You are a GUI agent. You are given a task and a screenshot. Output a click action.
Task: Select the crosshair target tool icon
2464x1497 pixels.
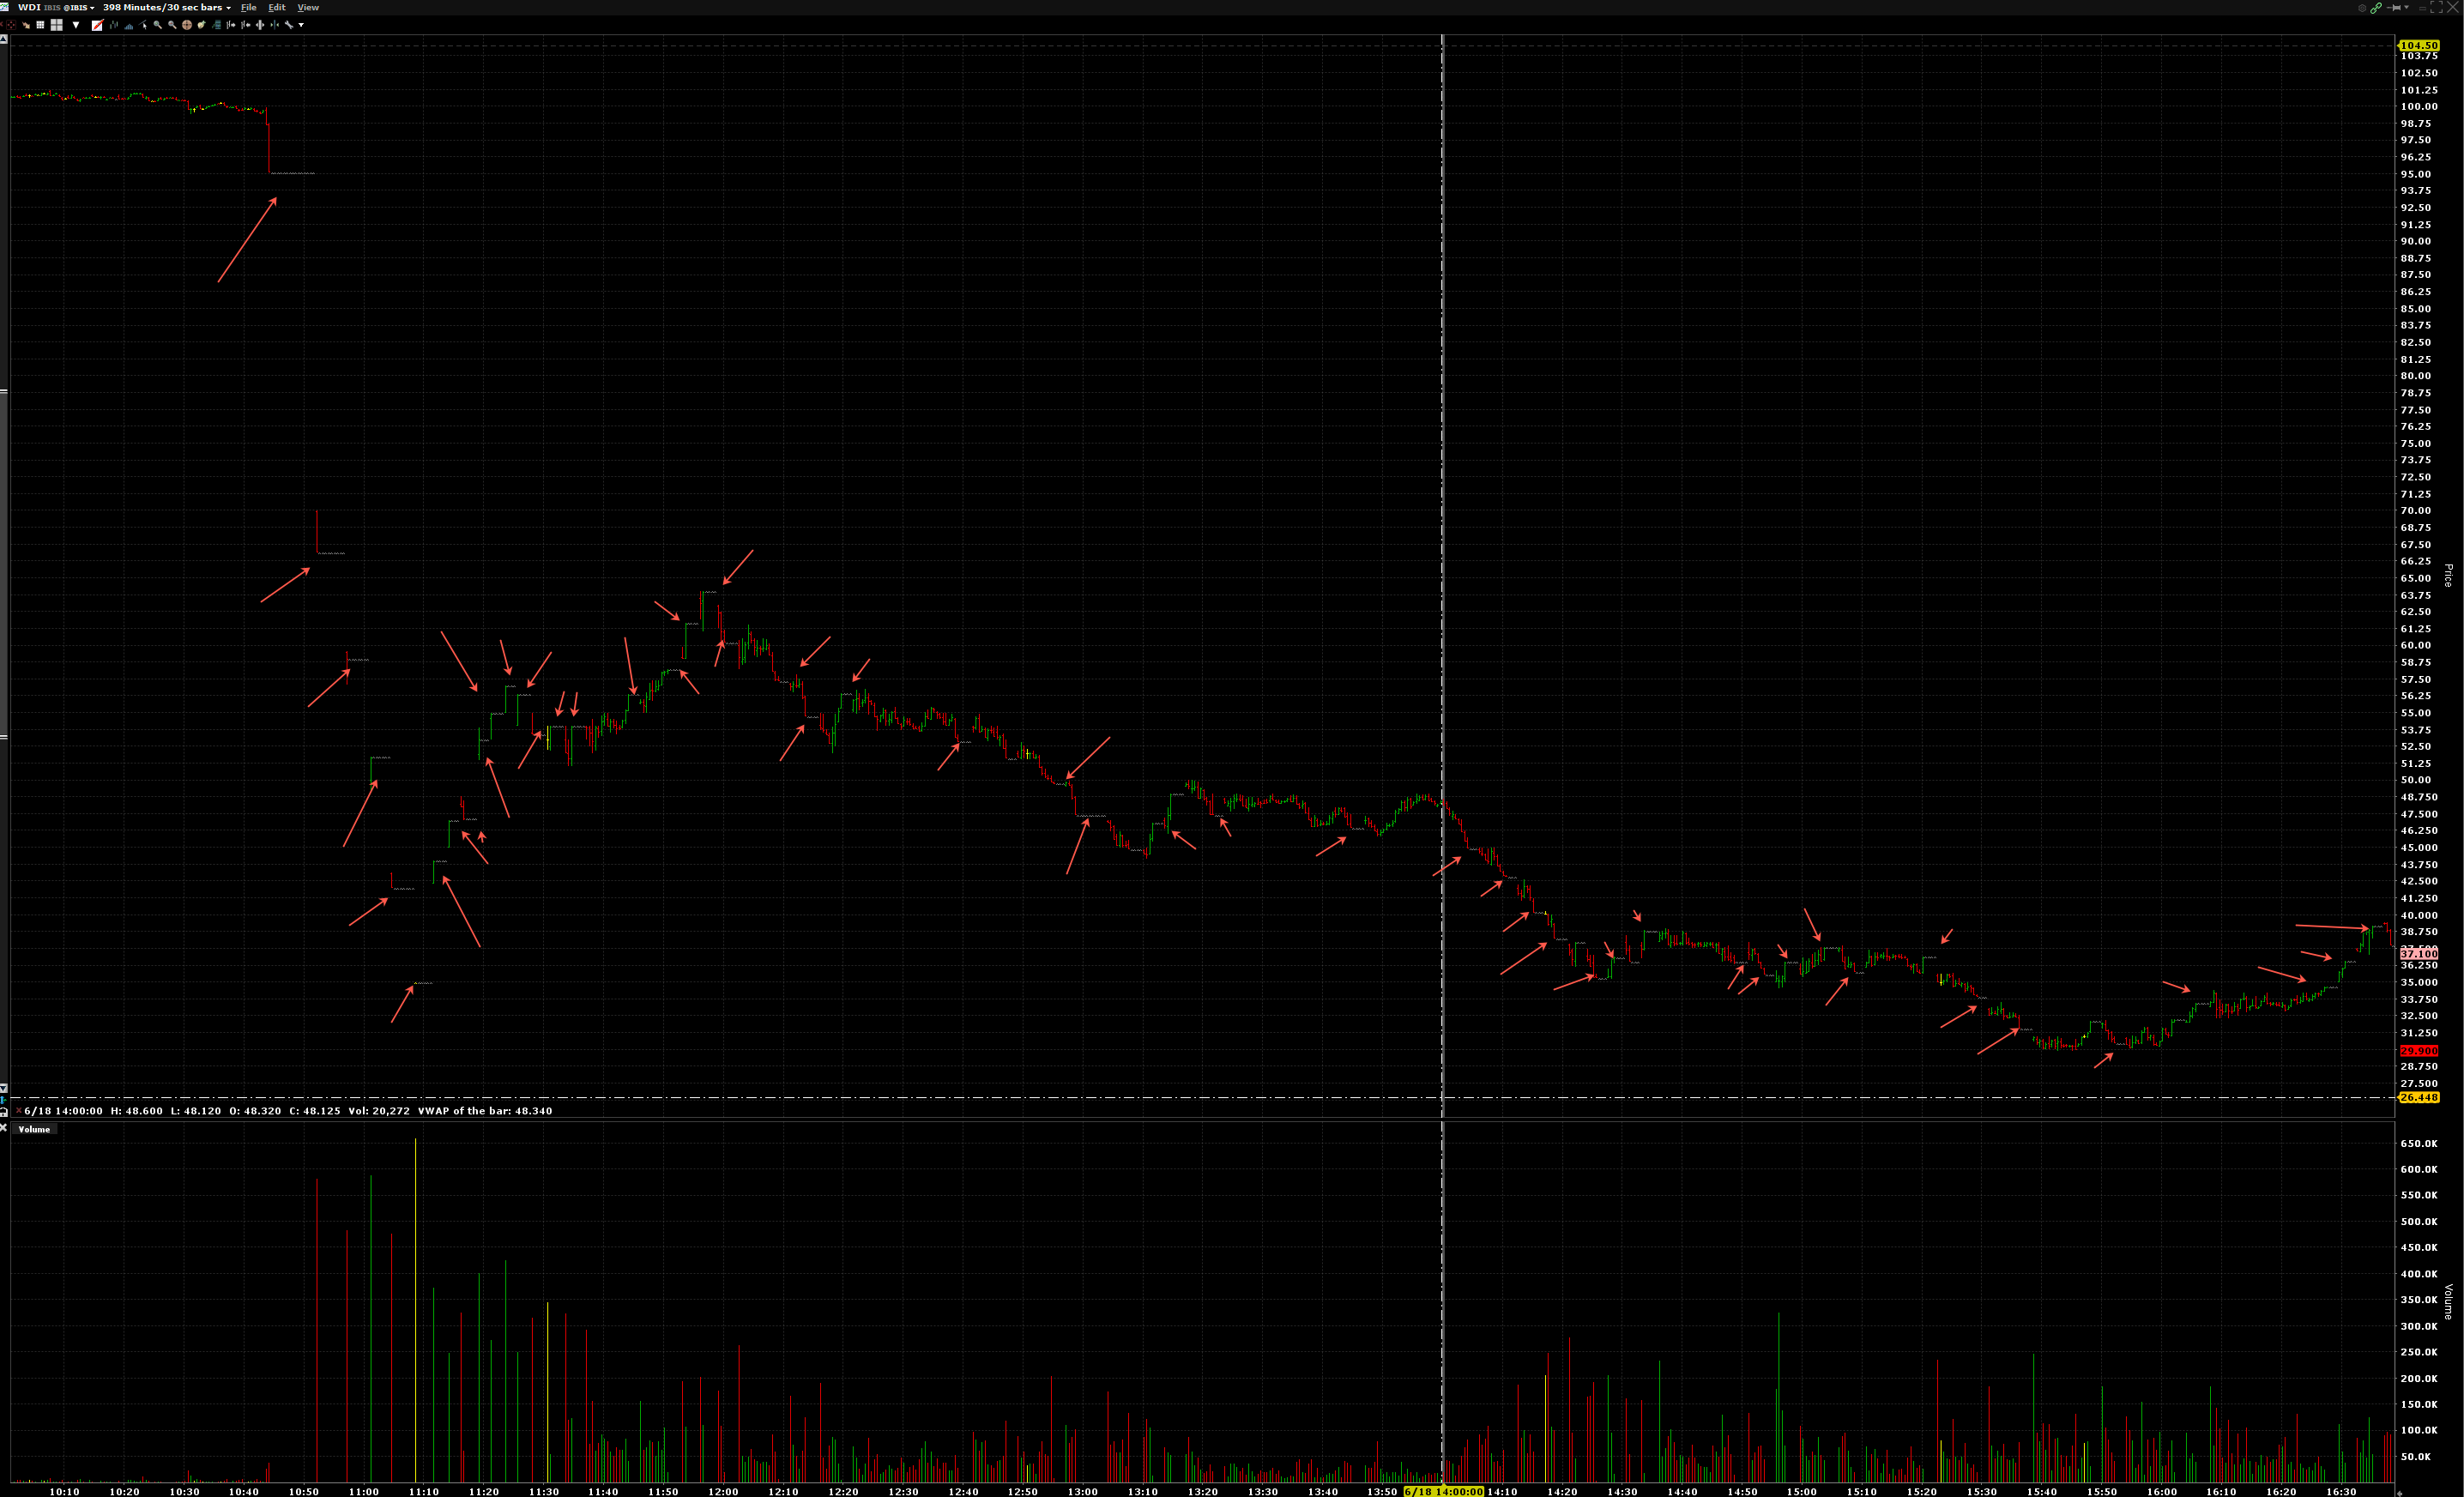tap(187, 25)
